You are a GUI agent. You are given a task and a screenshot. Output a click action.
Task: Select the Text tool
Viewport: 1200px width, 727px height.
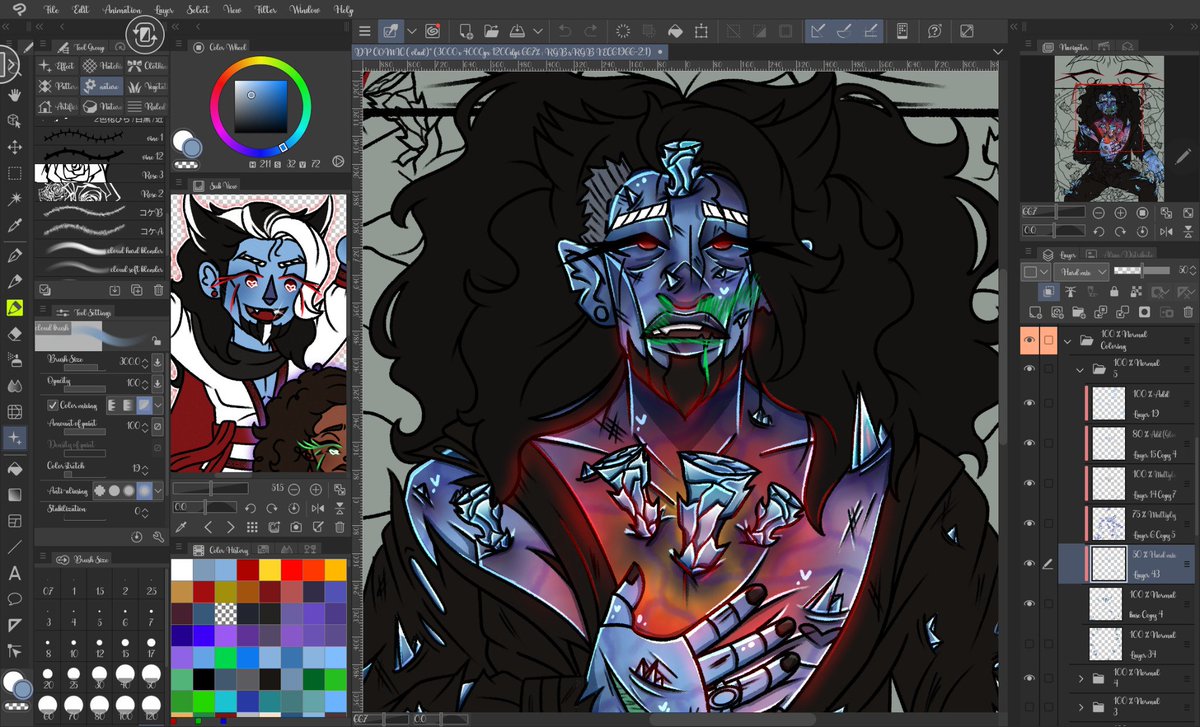click(15, 573)
